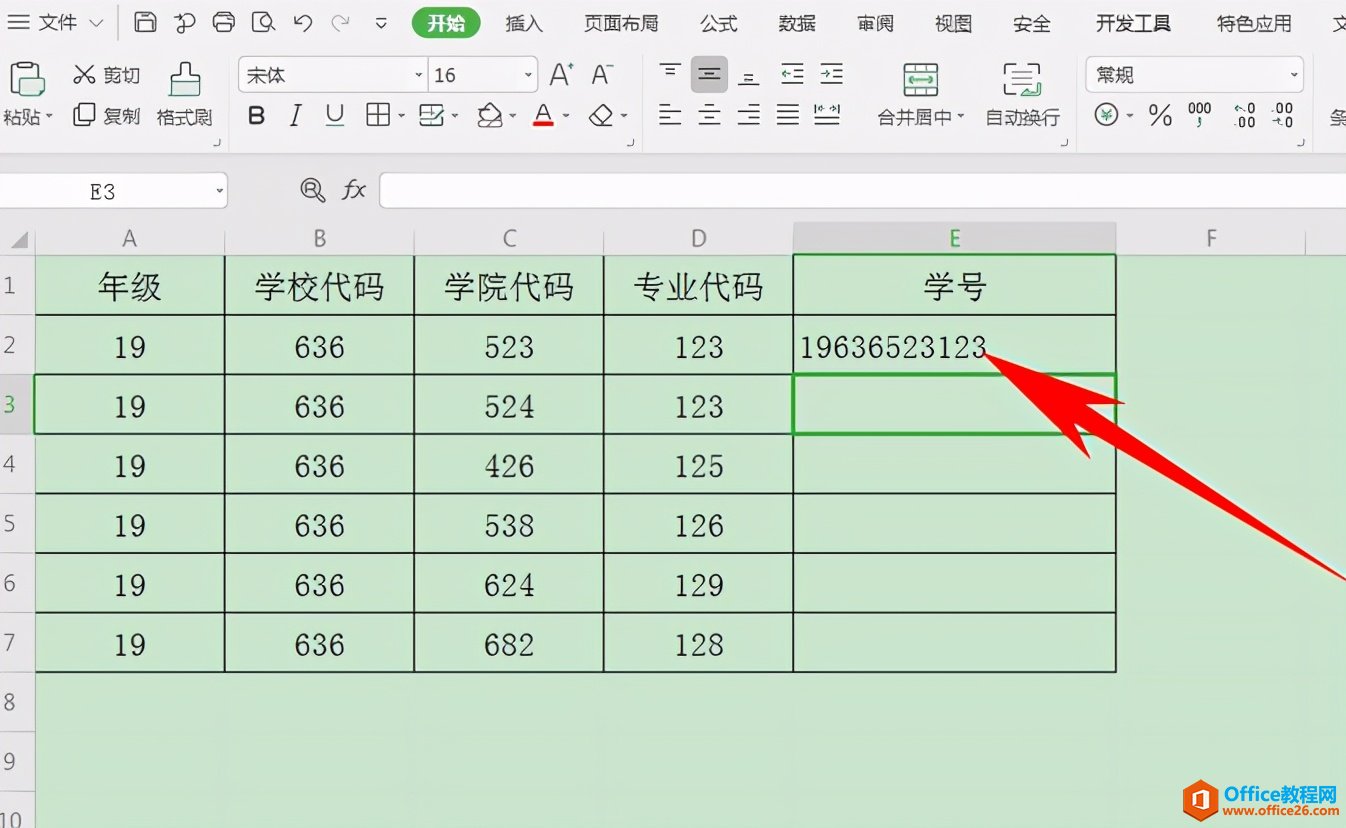Switch to the 特色应用 tab
The height and width of the screenshot is (828, 1346).
tap(1254, 23)
